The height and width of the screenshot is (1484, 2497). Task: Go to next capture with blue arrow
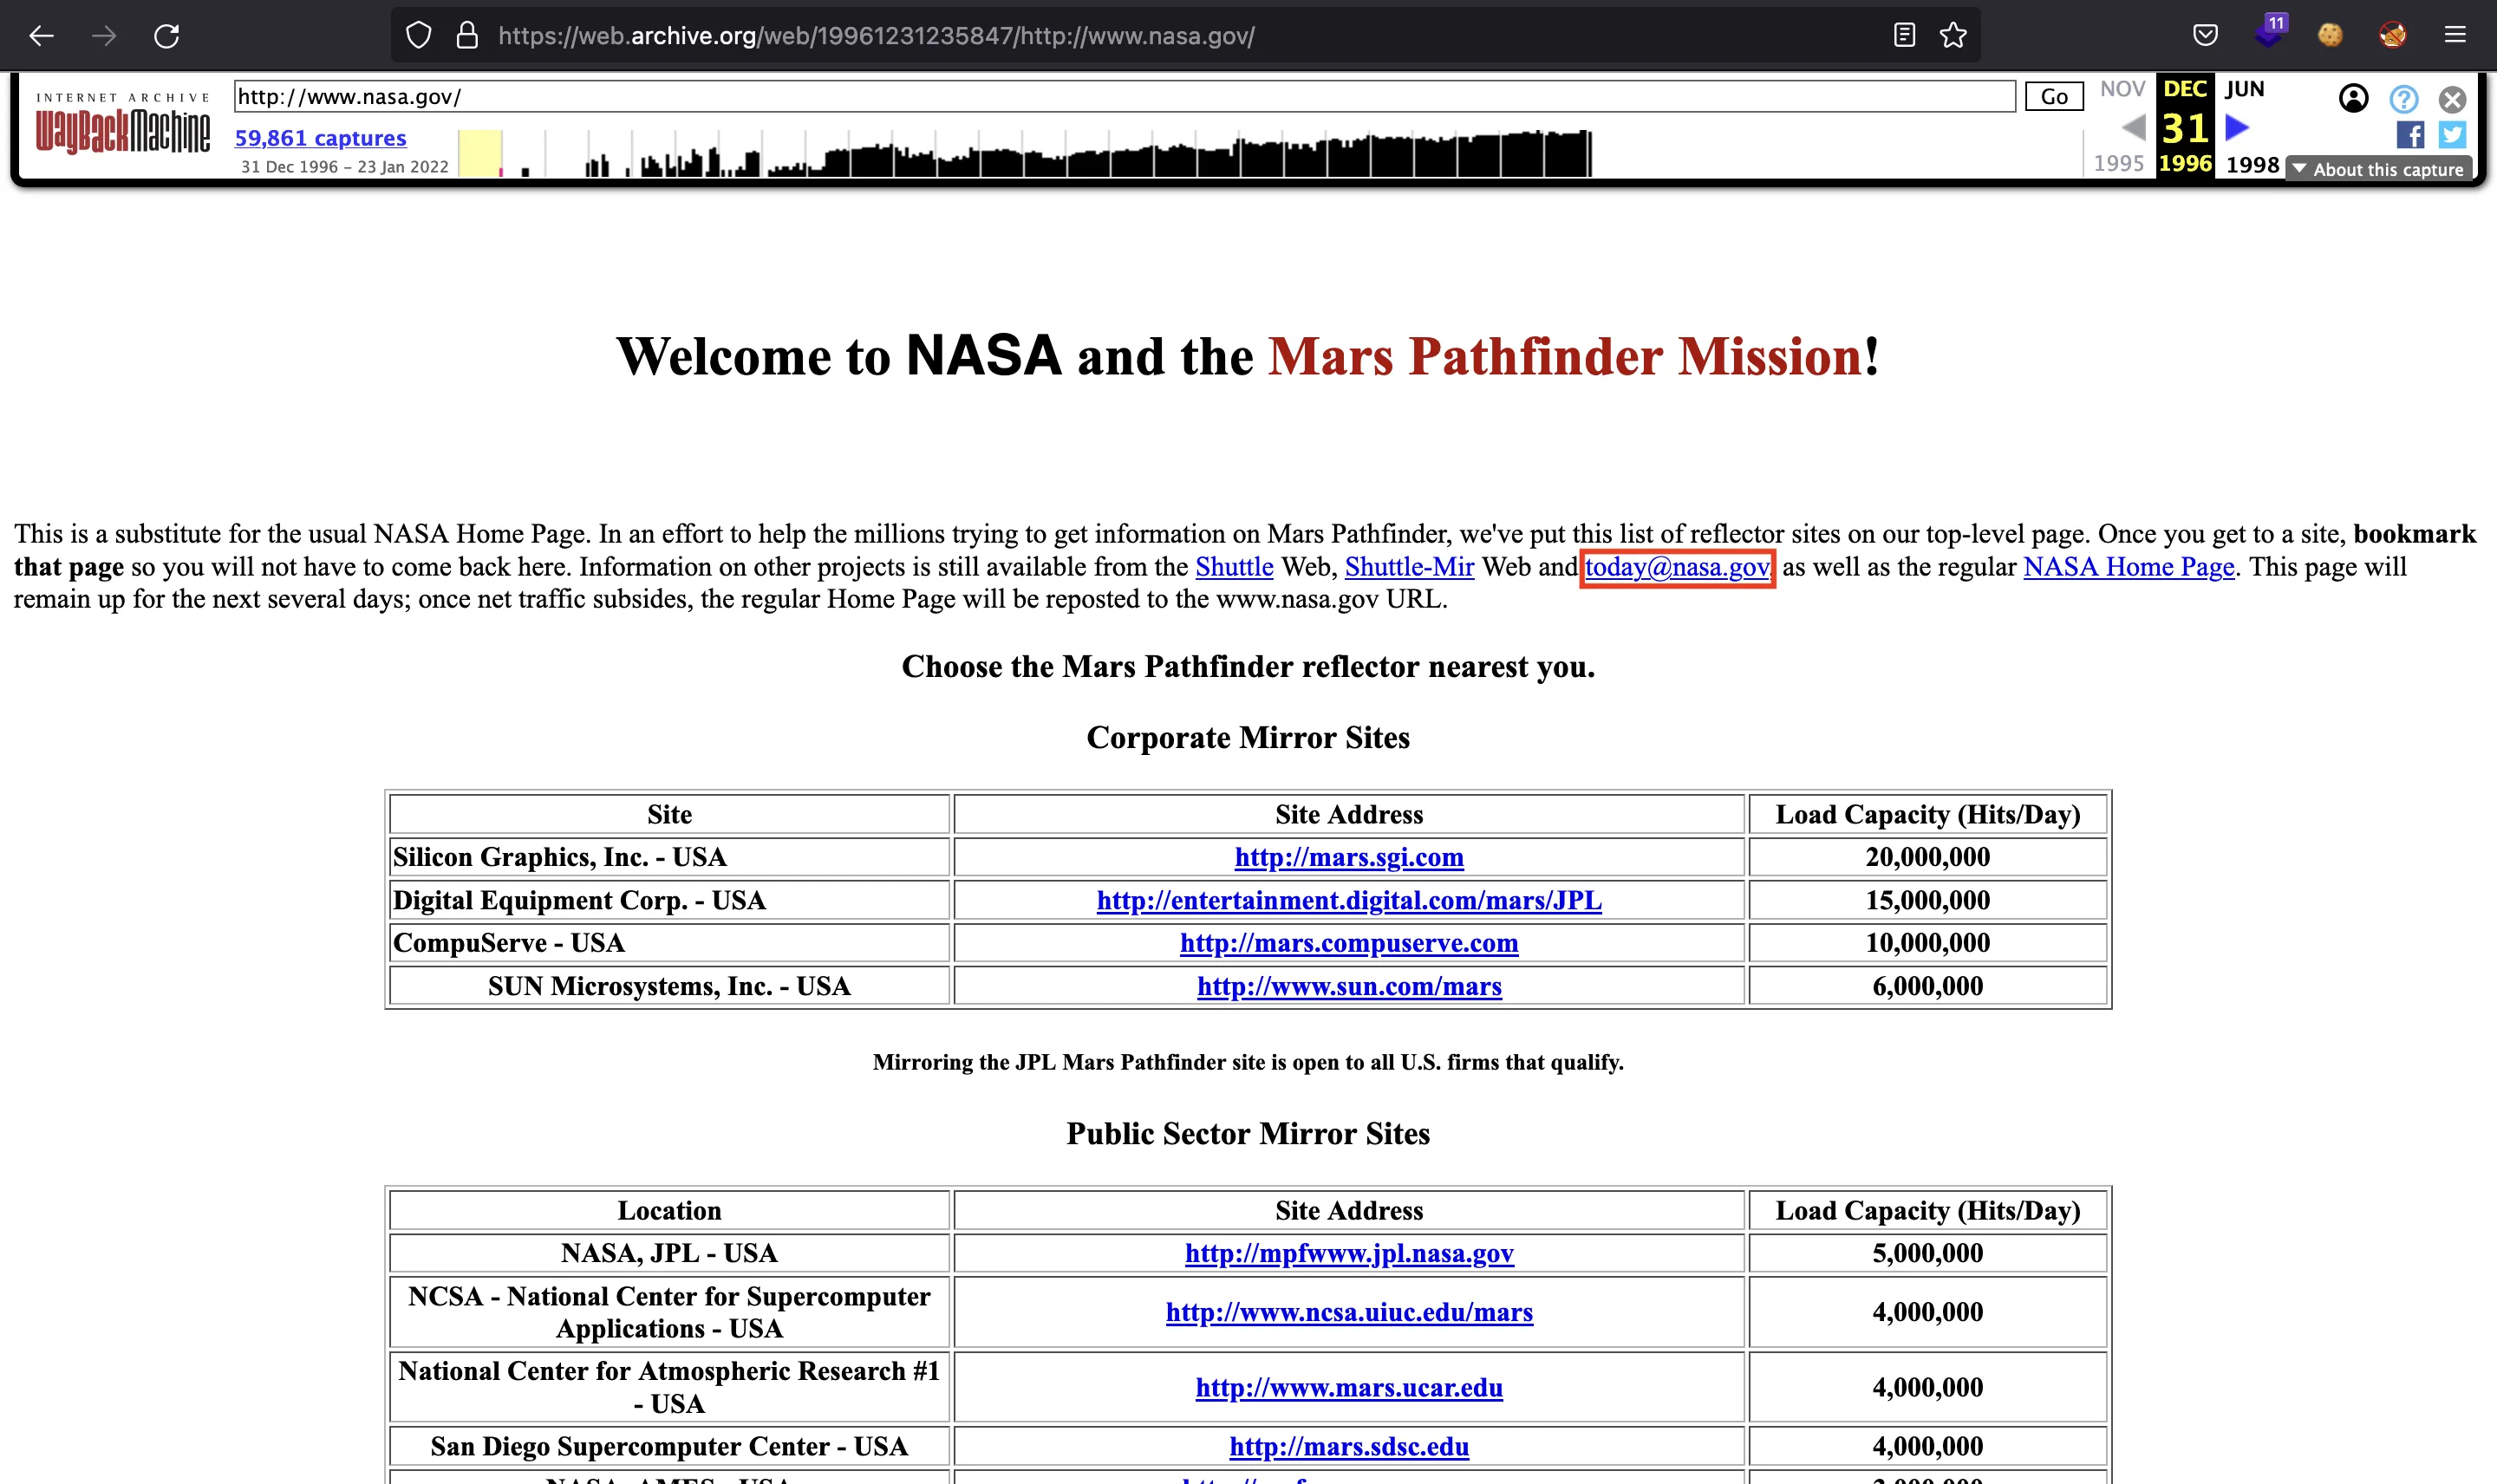click(x=2238, y=128)
